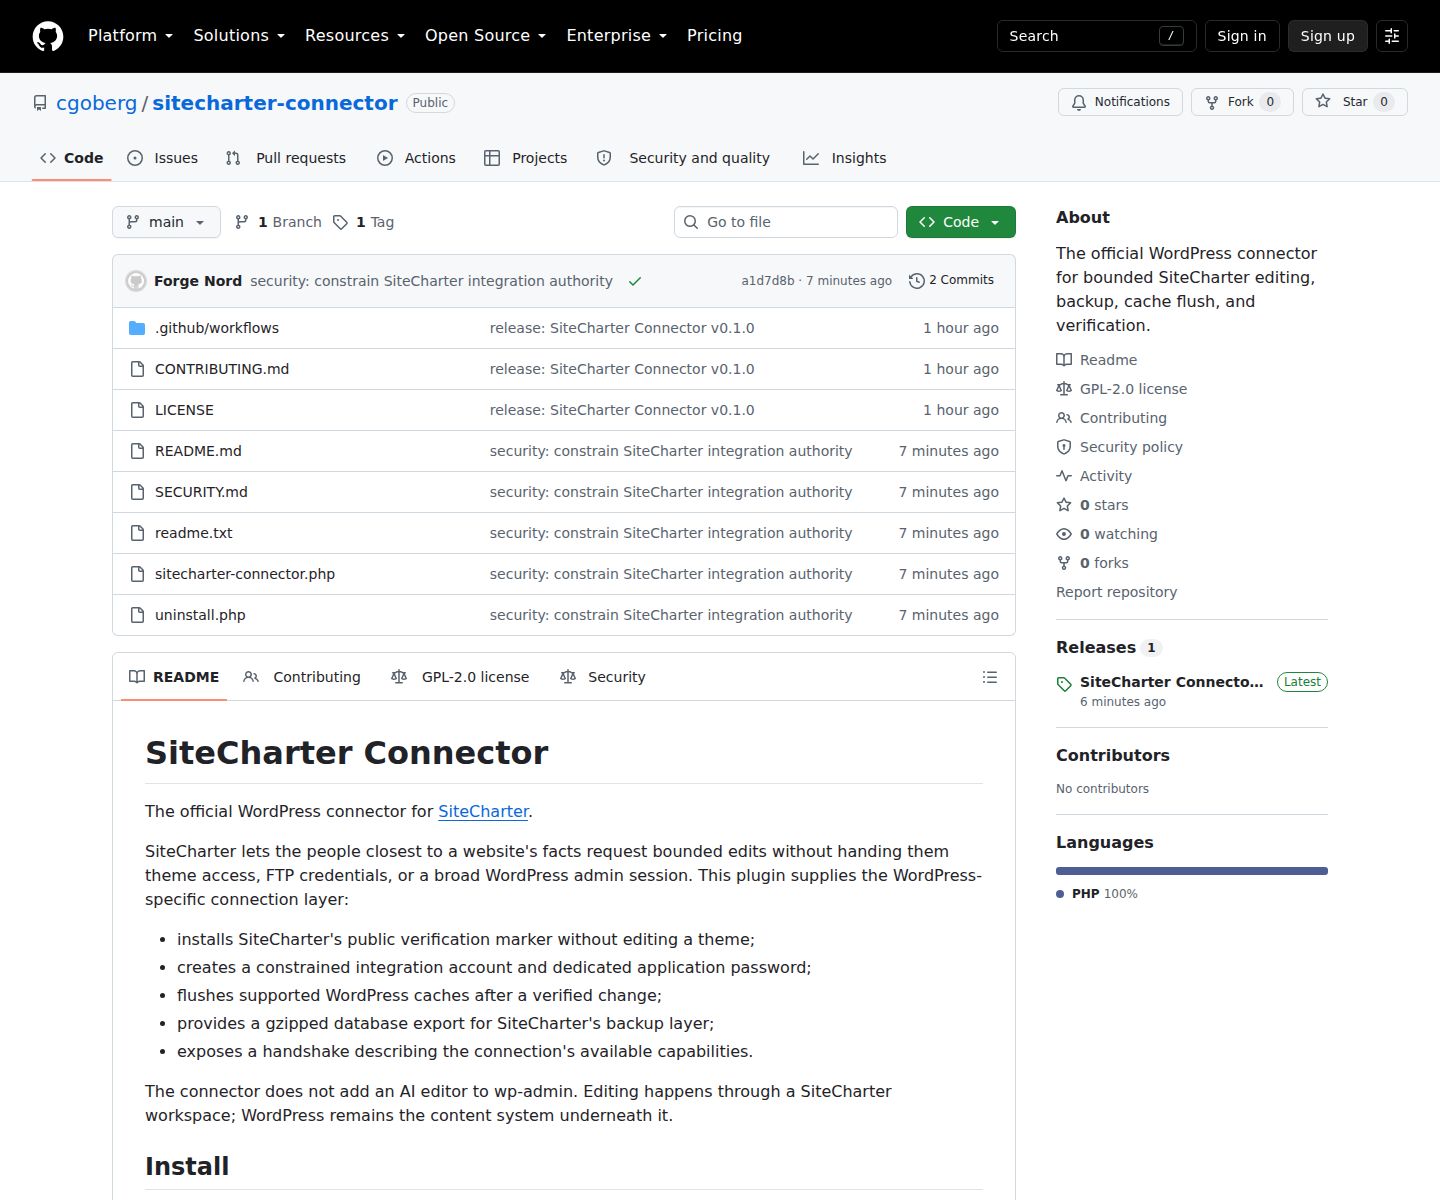Click the Sign up button
Image resolution: width=1440 pixels, height=1200 pixels.
coord(1328,36)
